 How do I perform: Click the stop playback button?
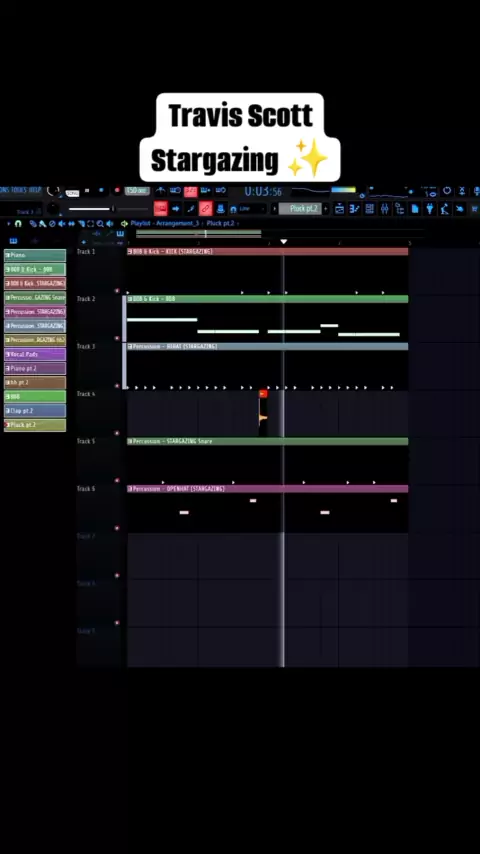87,191
